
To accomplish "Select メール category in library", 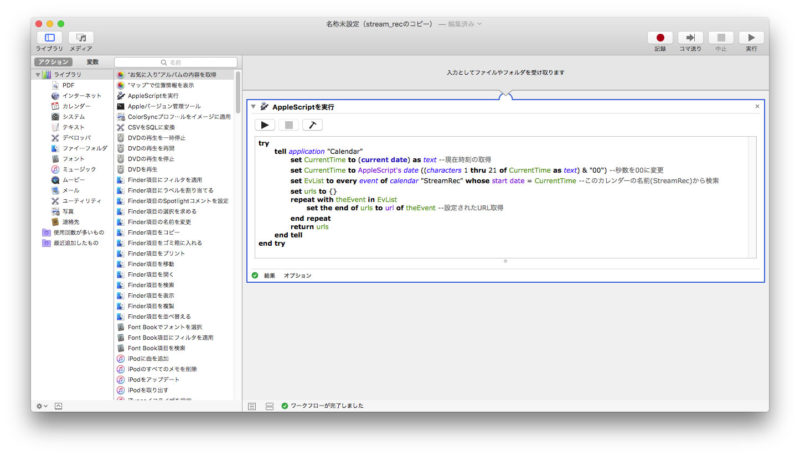I will coord(65,190).
